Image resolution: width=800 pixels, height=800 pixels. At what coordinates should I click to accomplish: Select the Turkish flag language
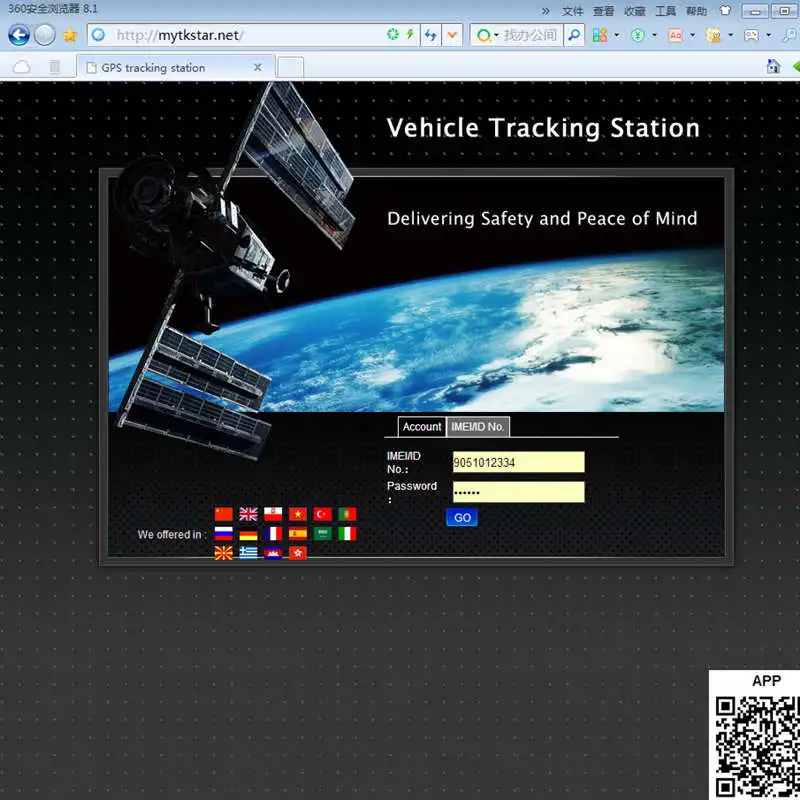(322, 514)
